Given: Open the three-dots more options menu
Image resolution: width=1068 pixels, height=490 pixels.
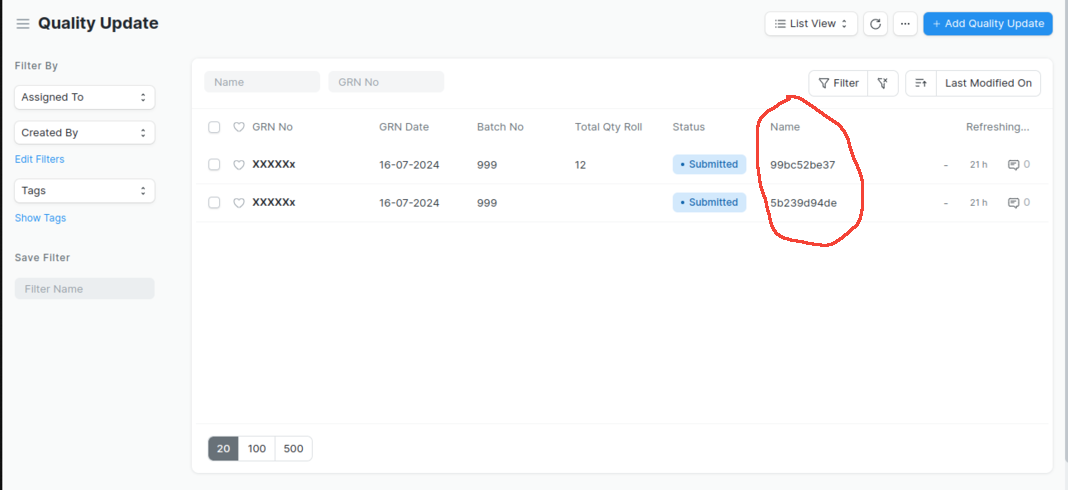Looking at the screenshot, I should click(905, 24).
